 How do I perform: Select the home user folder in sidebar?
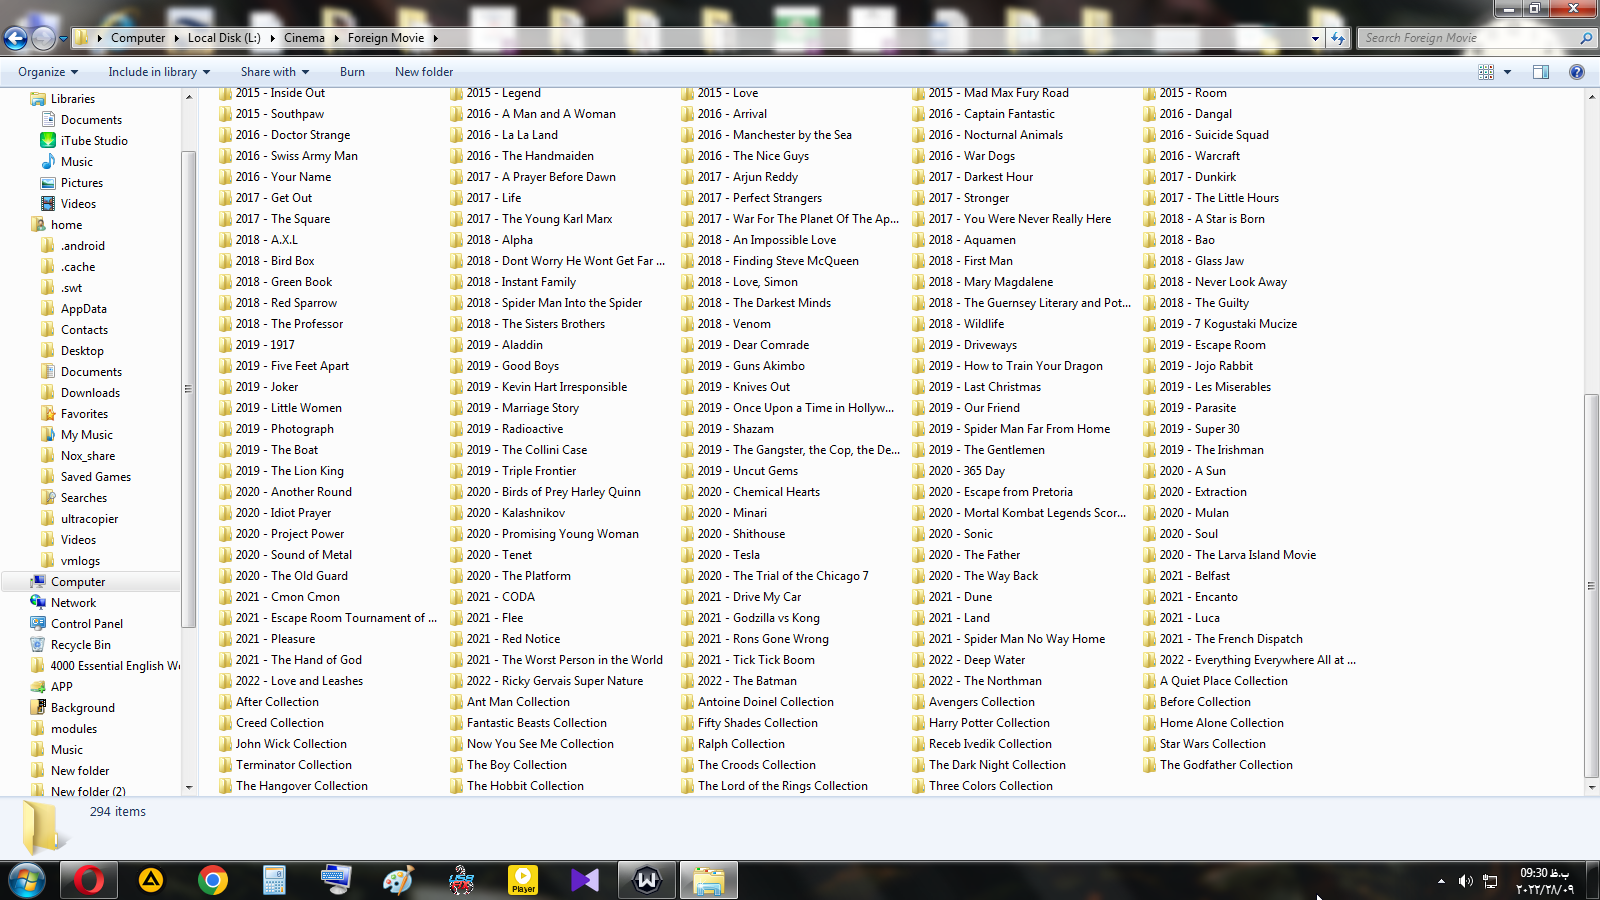pos(66,225)
